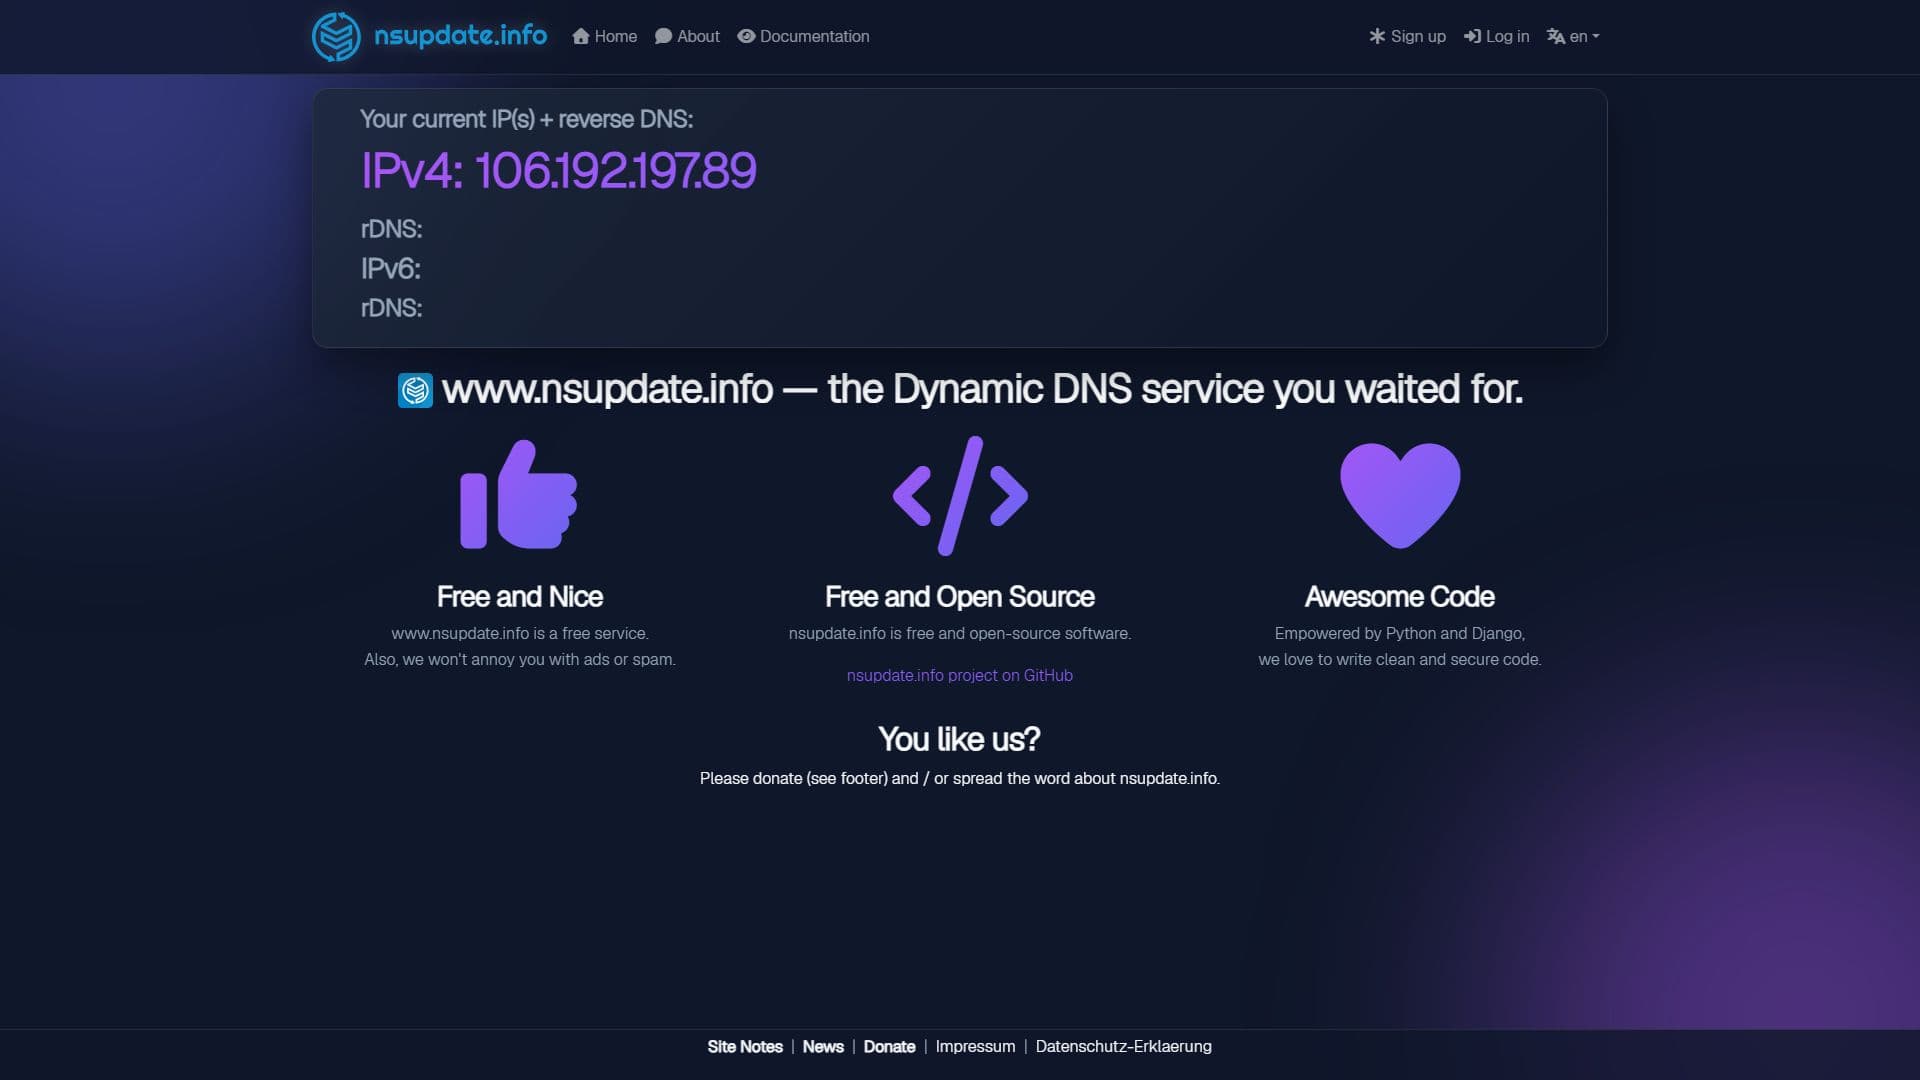Click the Free and Open Source heading

[x=960, y=597]
